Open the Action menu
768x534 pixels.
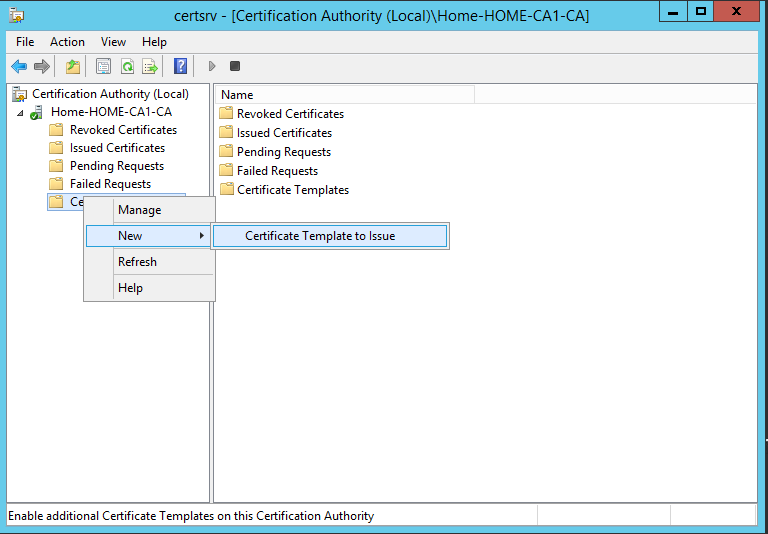point(67,42)
